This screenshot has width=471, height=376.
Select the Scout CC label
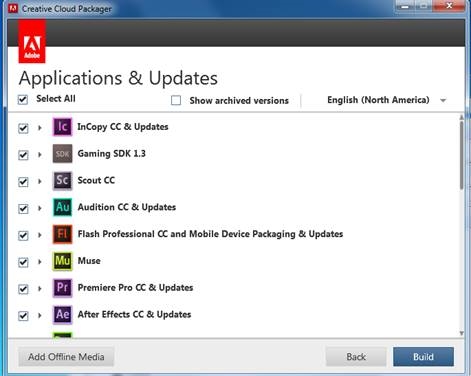96,180
